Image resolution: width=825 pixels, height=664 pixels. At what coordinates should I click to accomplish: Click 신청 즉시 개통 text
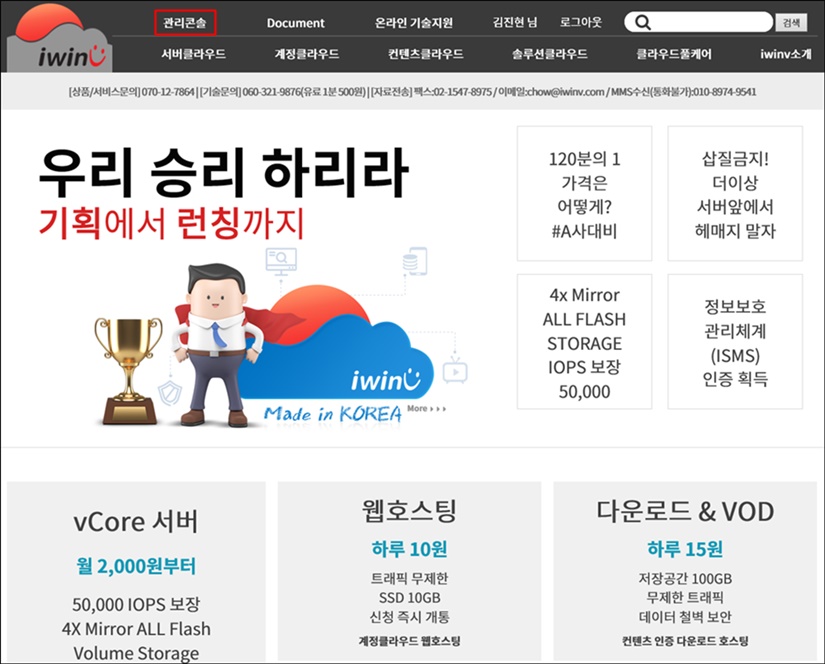409,617
